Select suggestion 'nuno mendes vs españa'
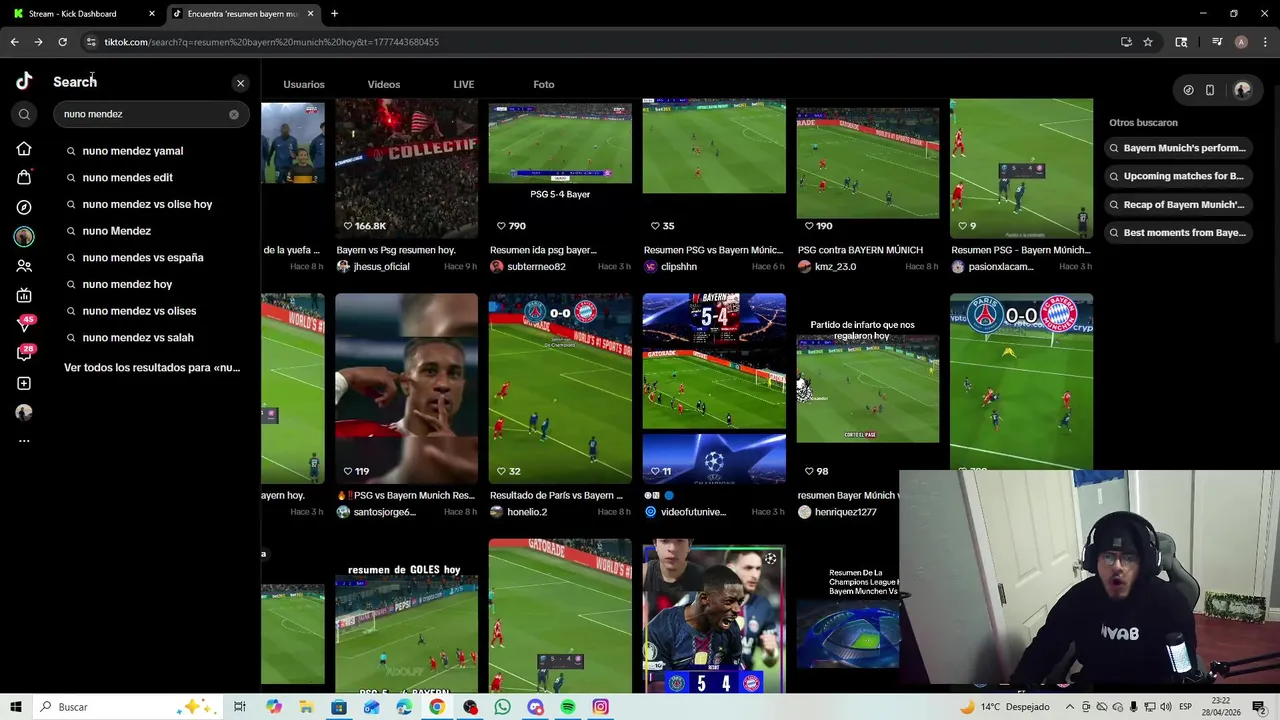1280x720 pixels. click(143, 257)
